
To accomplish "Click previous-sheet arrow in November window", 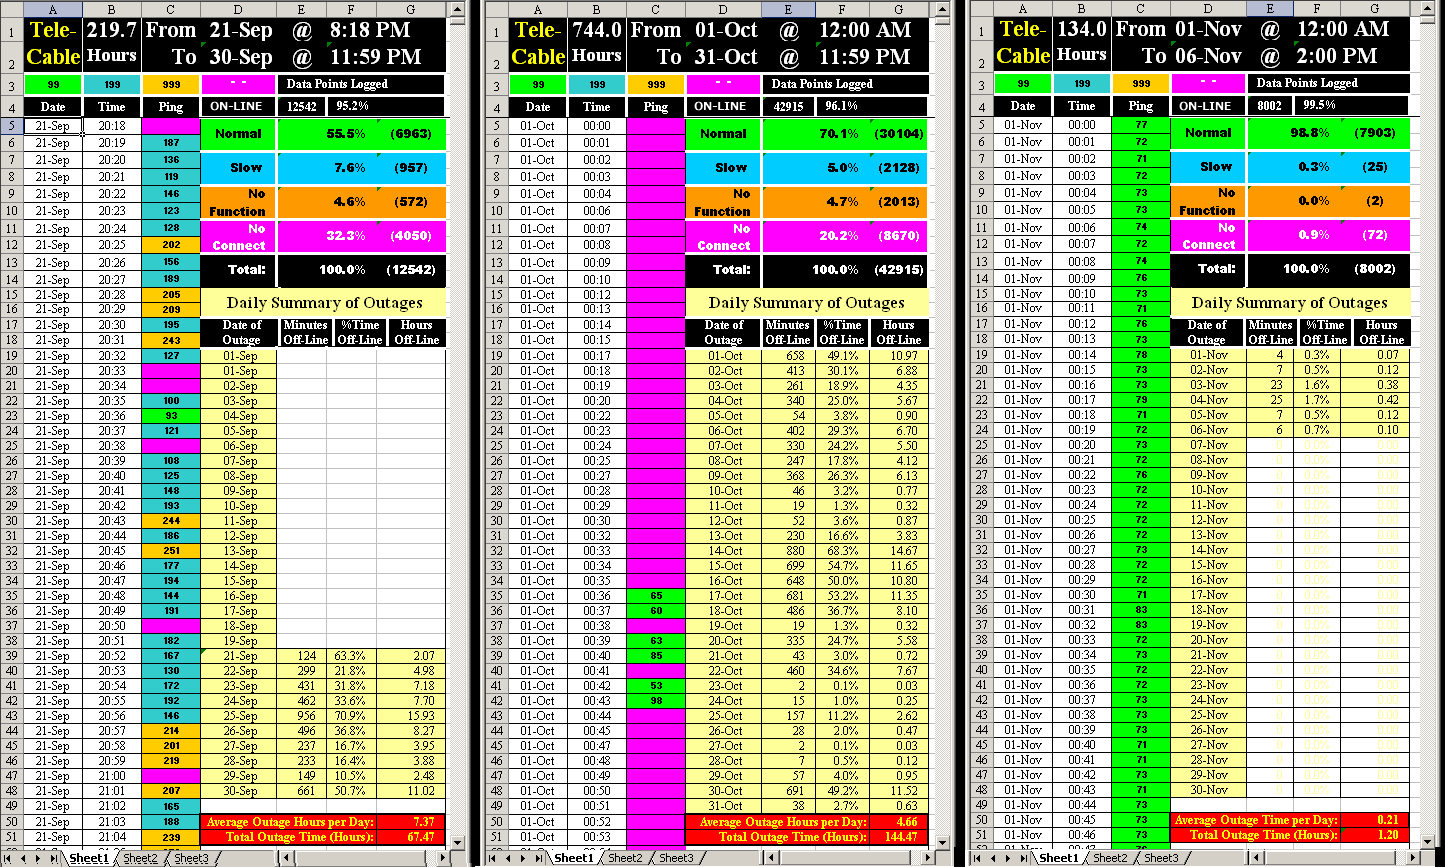I will [991, 858].
